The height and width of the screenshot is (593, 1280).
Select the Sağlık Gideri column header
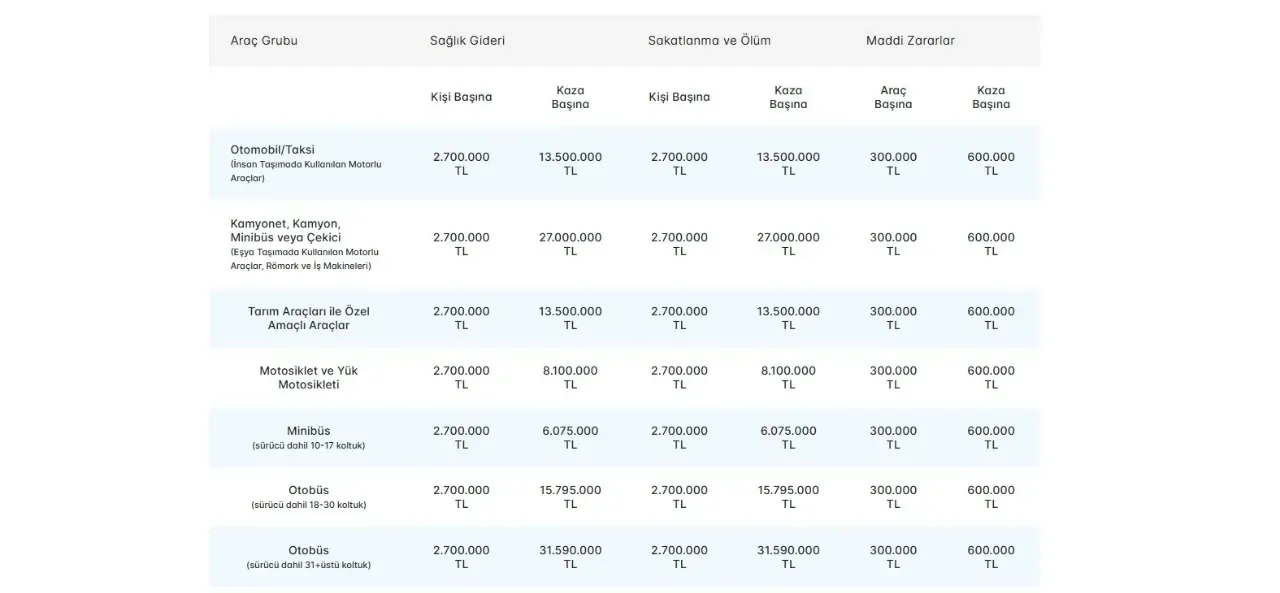(x=467, y=41)
